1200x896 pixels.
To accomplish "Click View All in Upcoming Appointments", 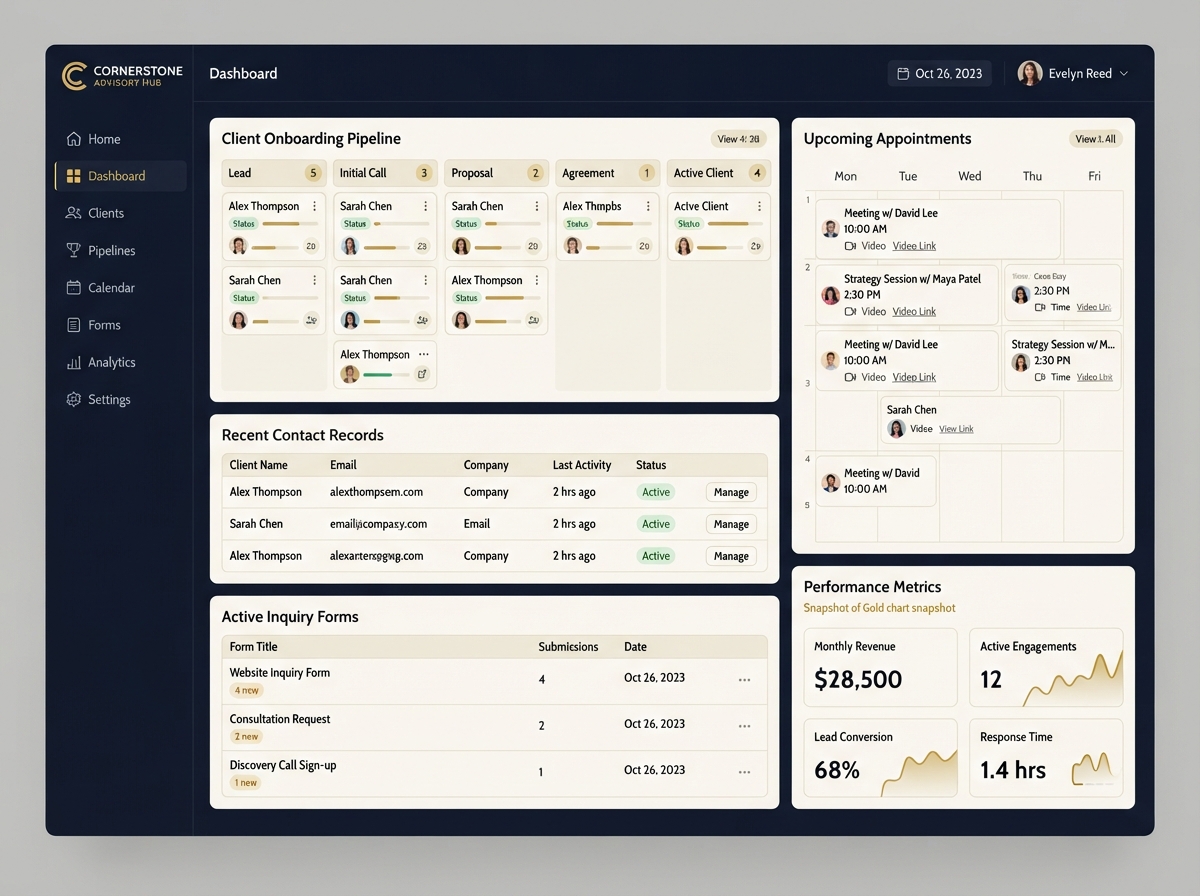I will coord(1095,139).
